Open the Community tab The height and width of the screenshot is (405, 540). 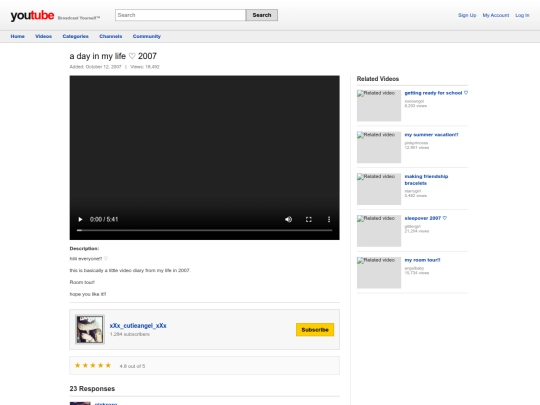coord(147,36)
